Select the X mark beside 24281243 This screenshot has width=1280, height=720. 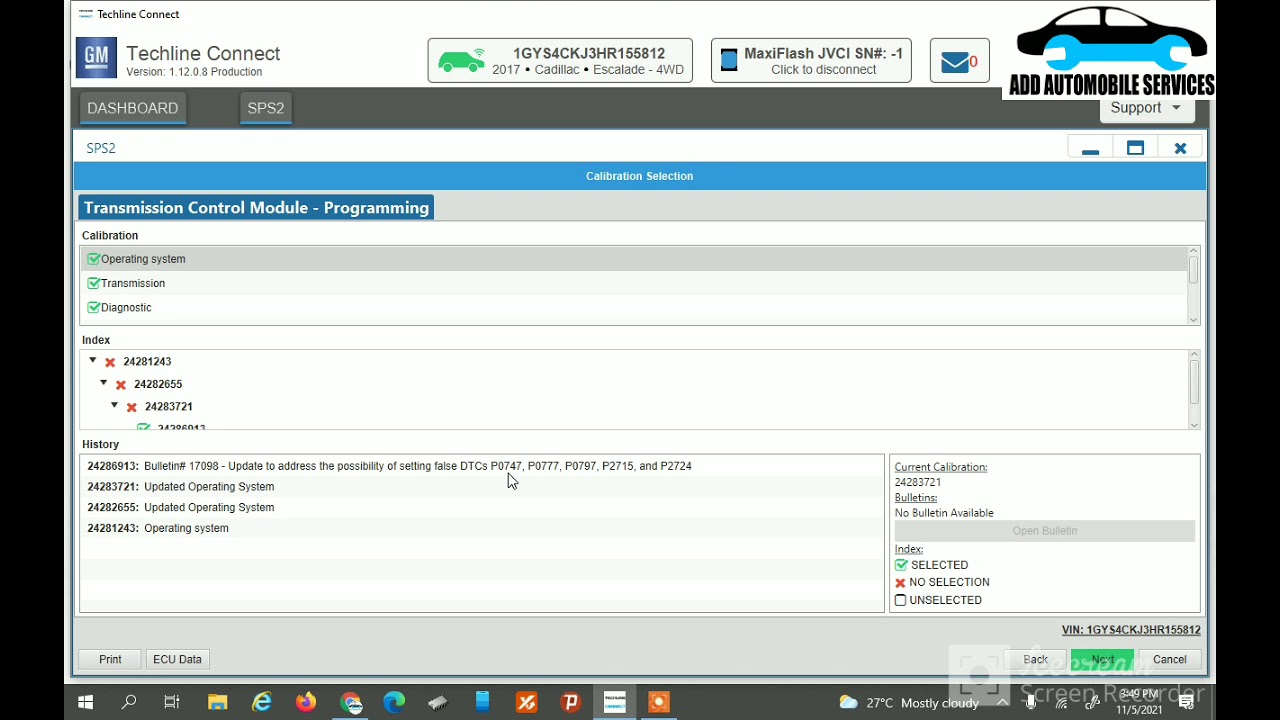coord(110,362)
